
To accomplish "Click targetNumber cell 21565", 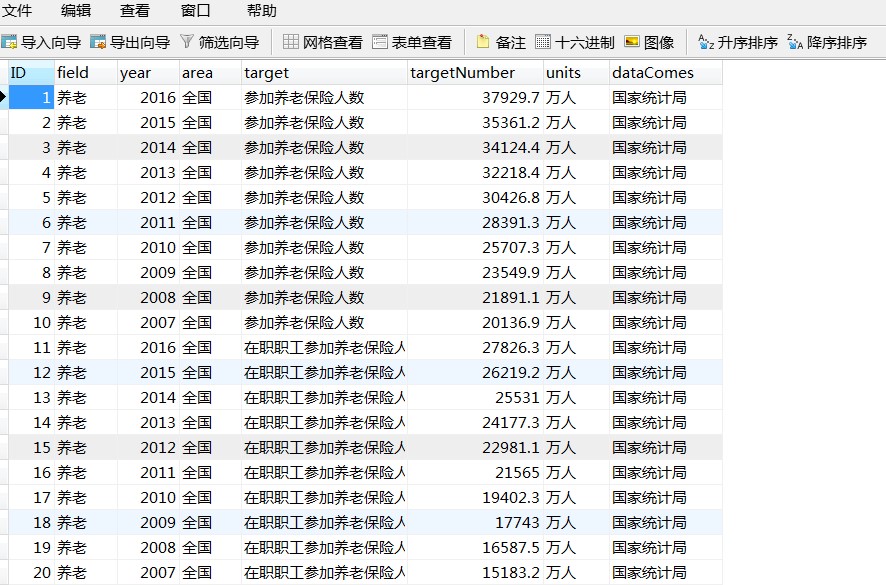I will 475,472.
